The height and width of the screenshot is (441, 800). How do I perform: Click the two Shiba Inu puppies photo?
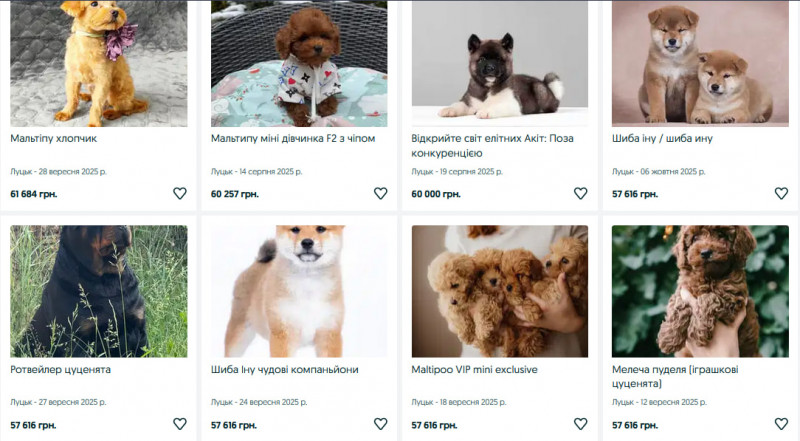700,62
